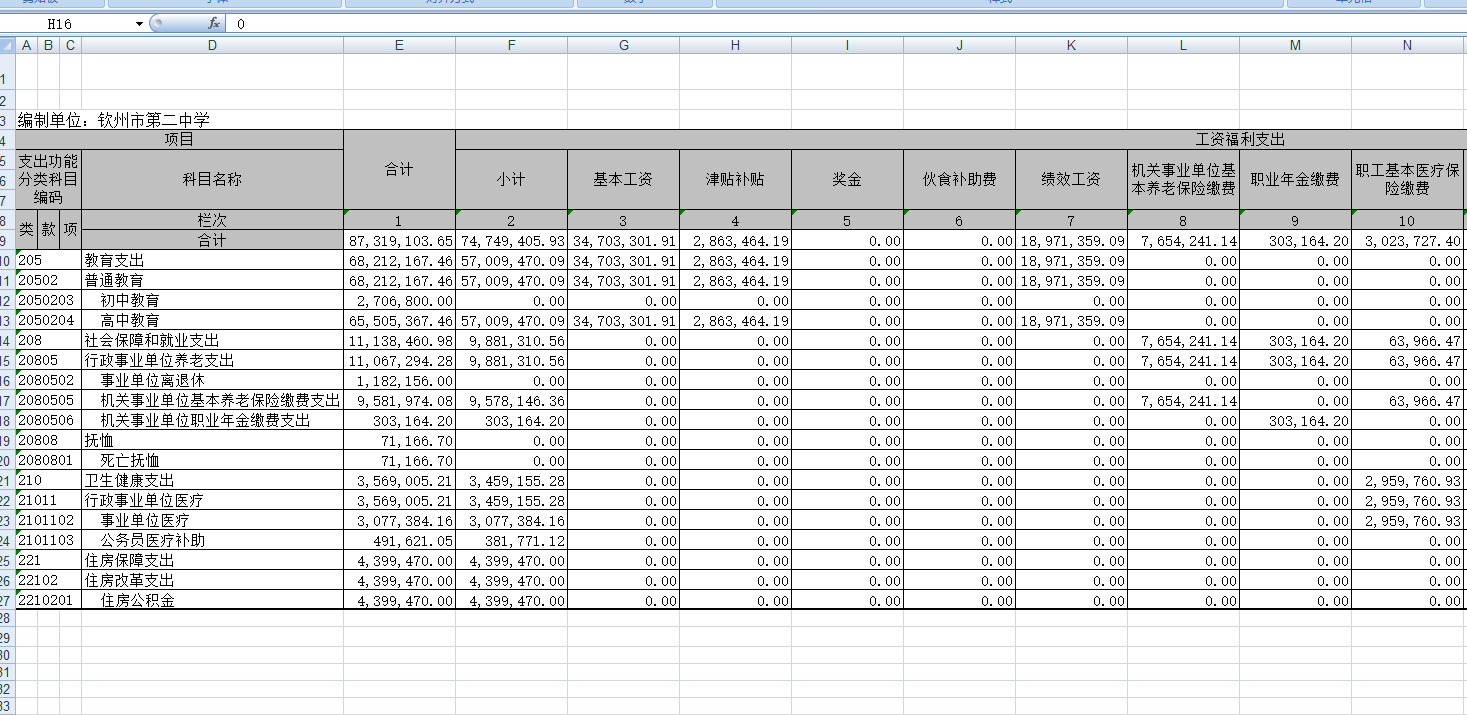Select the column N header
Viewport: 1467px width, 715px height.
[1407, 45]
